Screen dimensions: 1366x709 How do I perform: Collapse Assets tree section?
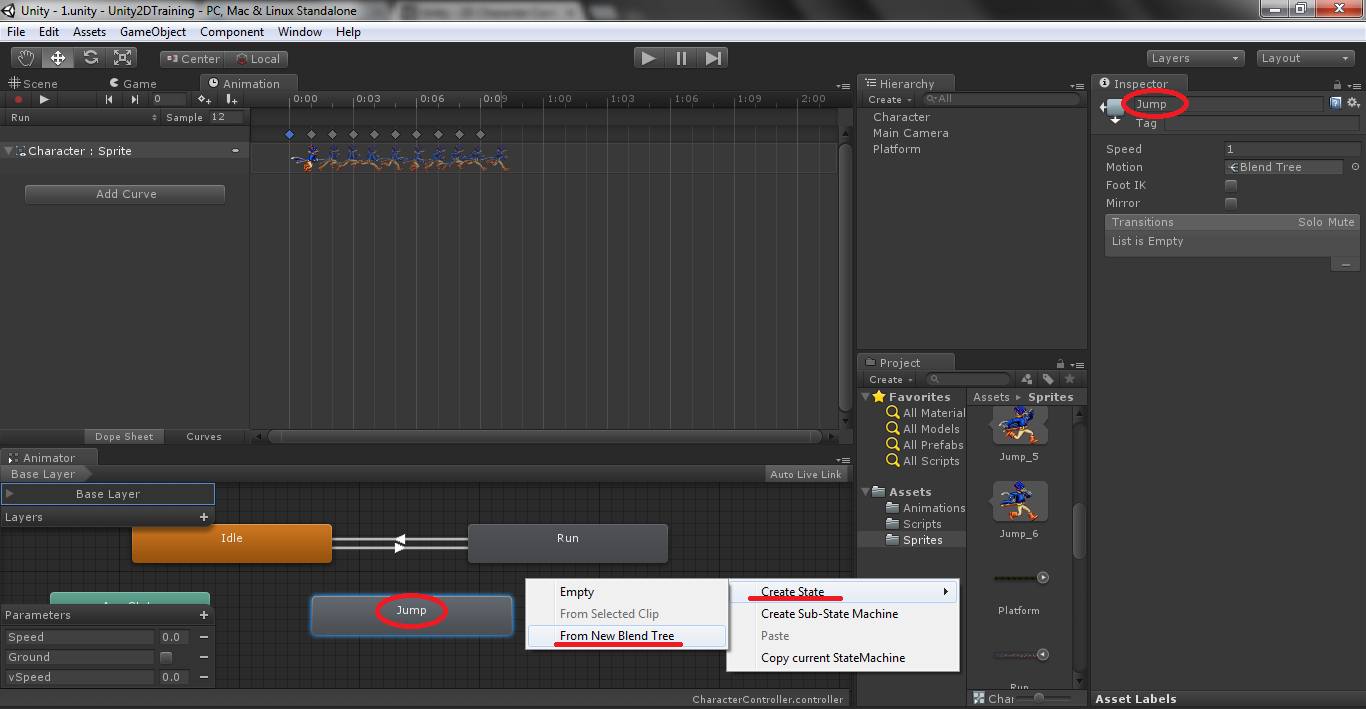(866, 492)
